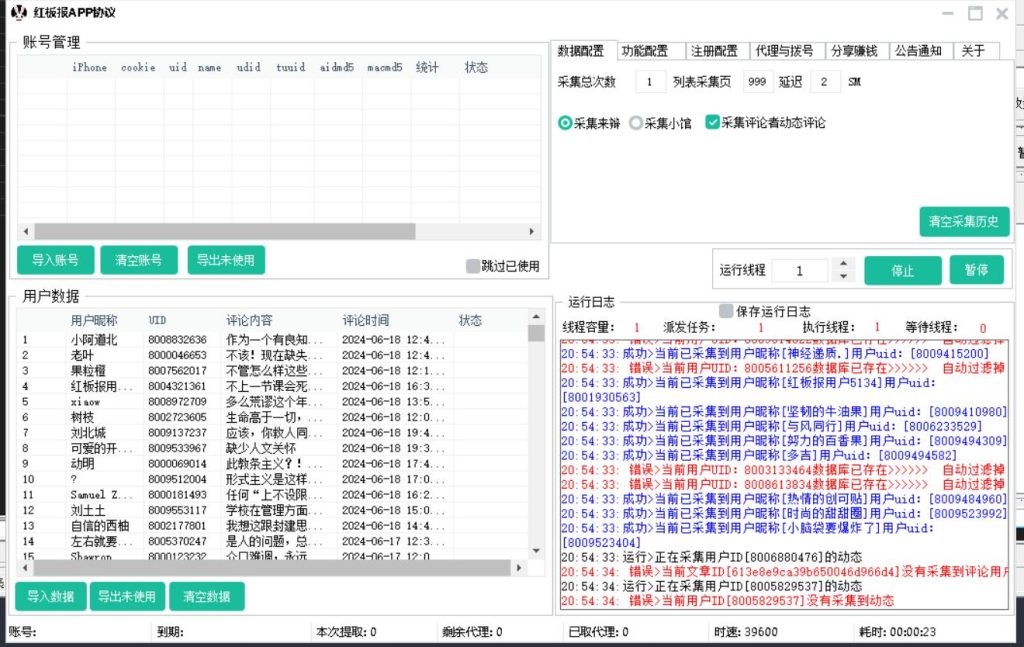Click the 停止 button
Screen dimensions: 1024x647
point(902,271)
